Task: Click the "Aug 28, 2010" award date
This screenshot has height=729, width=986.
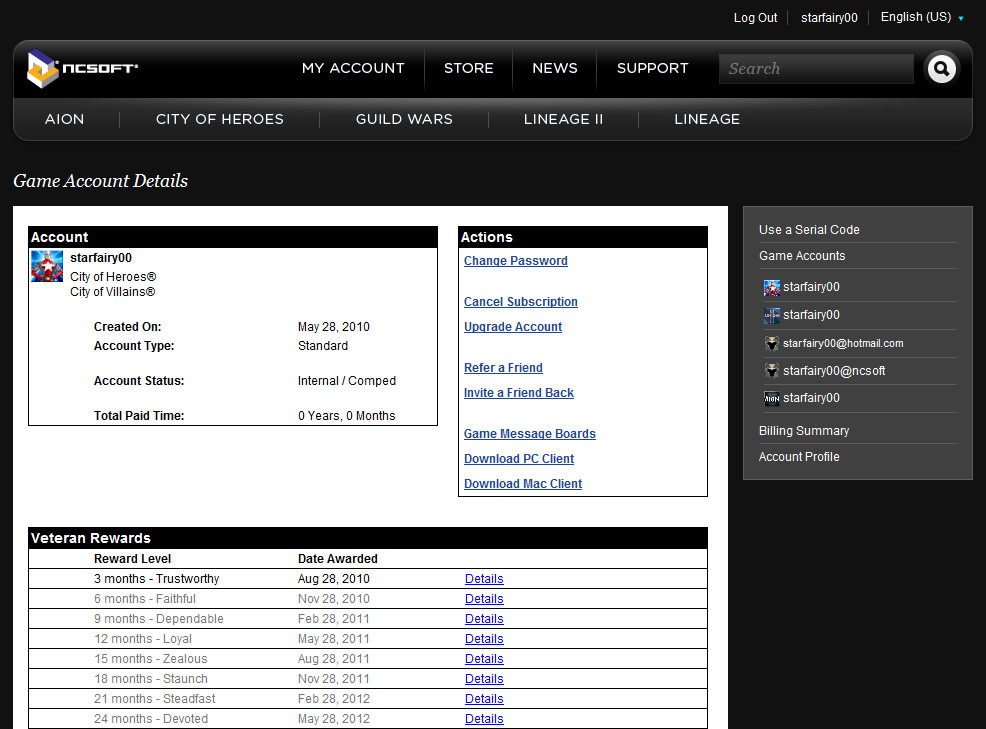Action: (334, 579)
